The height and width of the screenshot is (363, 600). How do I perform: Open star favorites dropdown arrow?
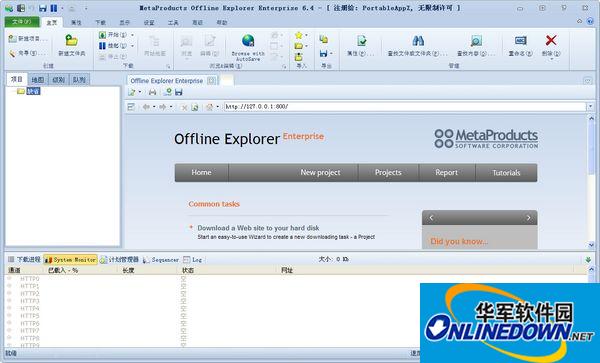tap(306, 35)
